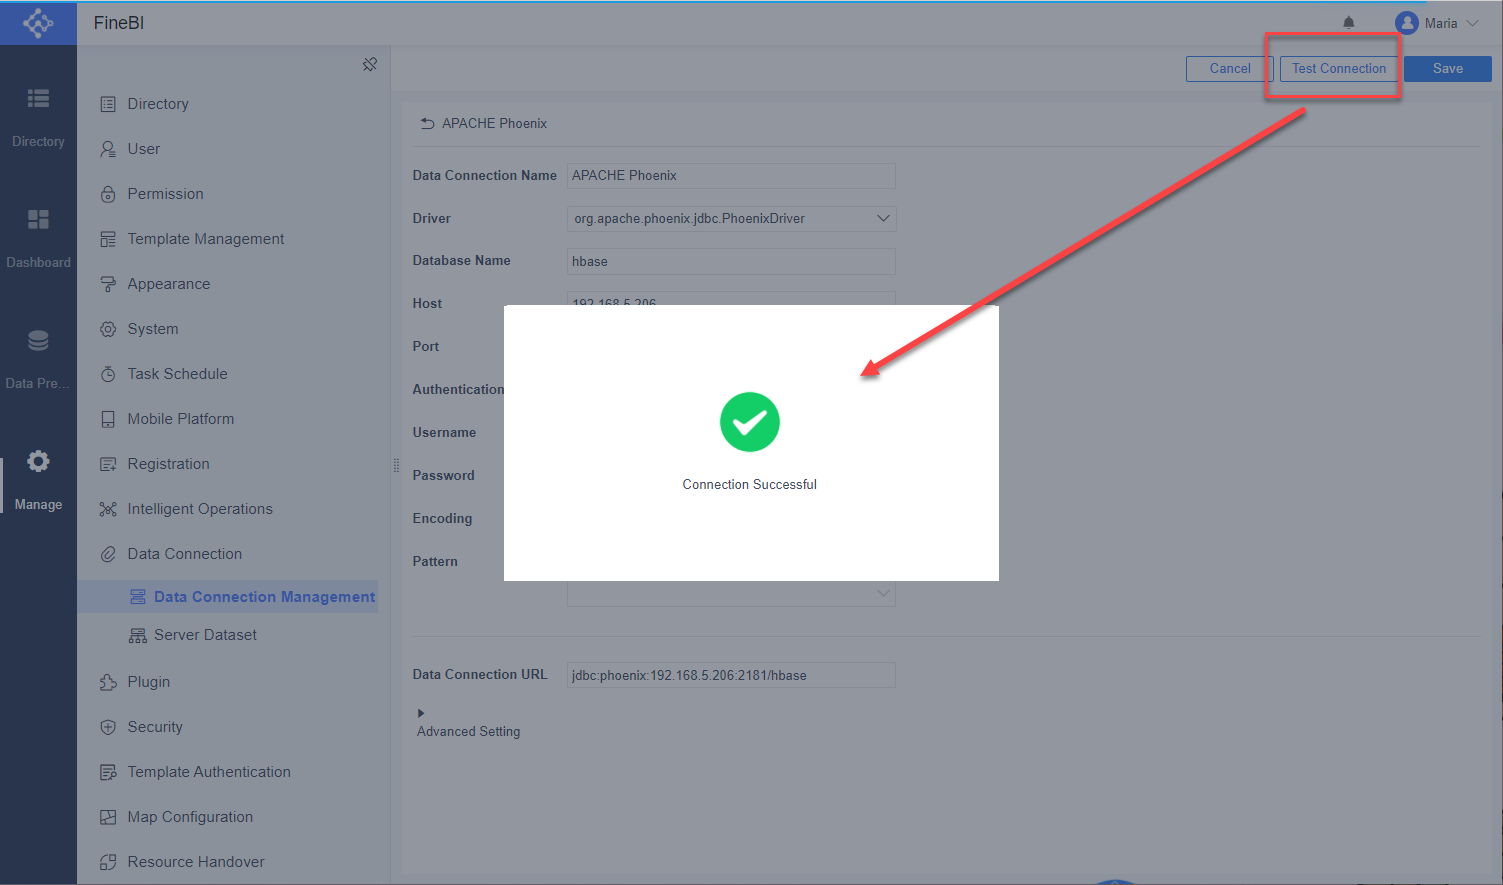Open the Pattern dropdown arrow
This screenshot has width=1503, height=885.
point(883,593)
